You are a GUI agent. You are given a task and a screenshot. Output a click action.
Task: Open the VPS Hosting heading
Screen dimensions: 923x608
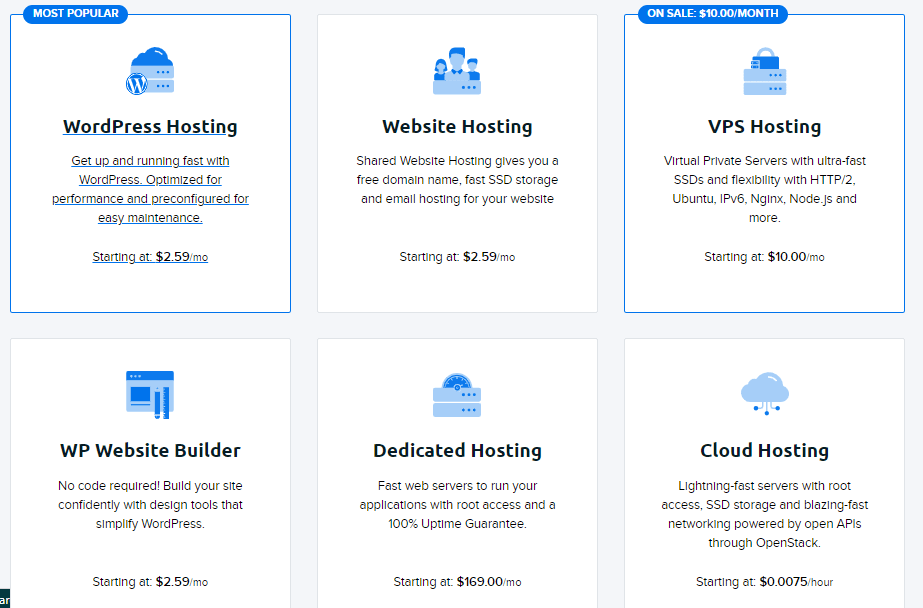tap(764, 127)
